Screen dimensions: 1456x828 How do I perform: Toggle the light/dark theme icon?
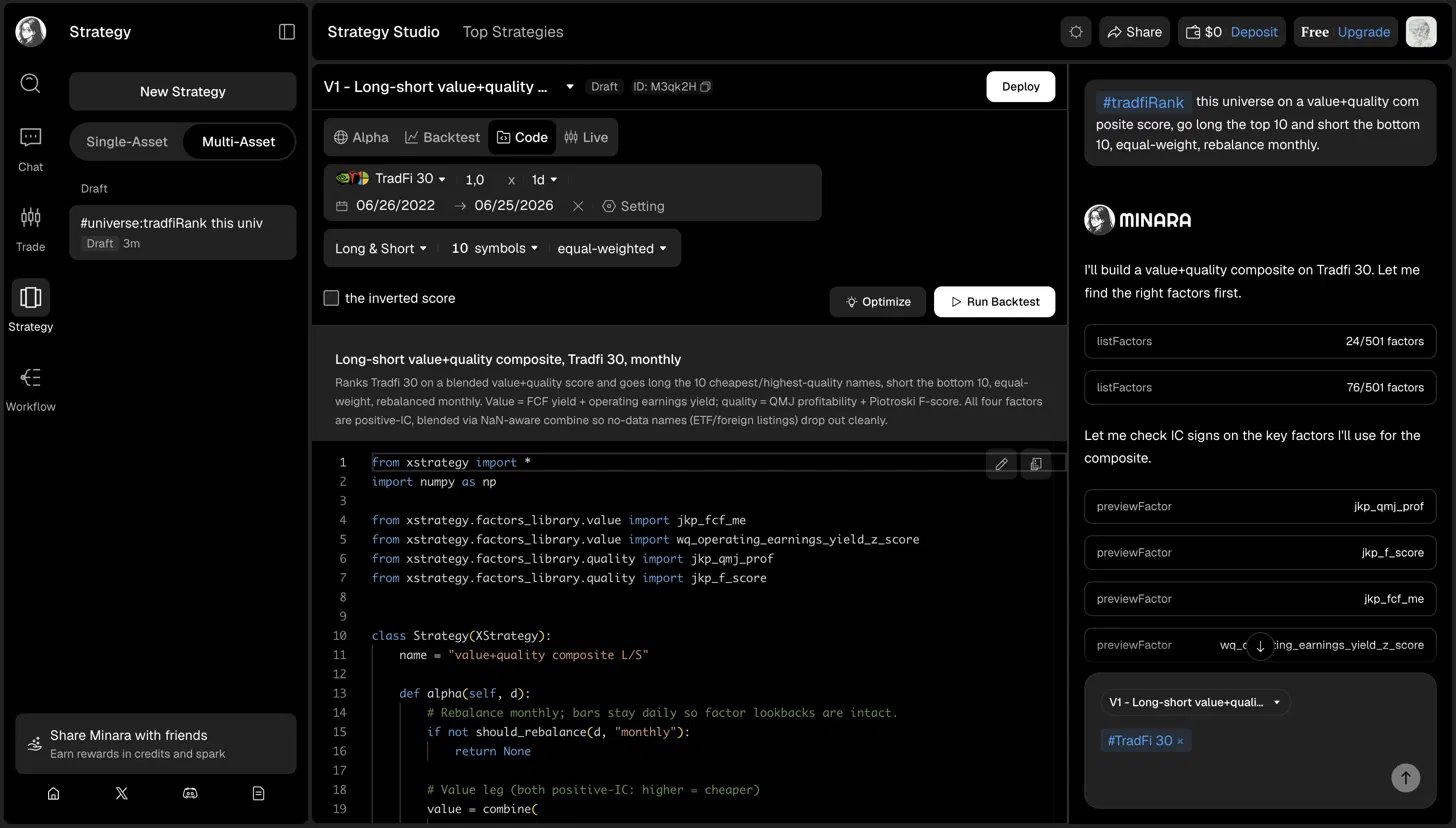[1076, 32]
